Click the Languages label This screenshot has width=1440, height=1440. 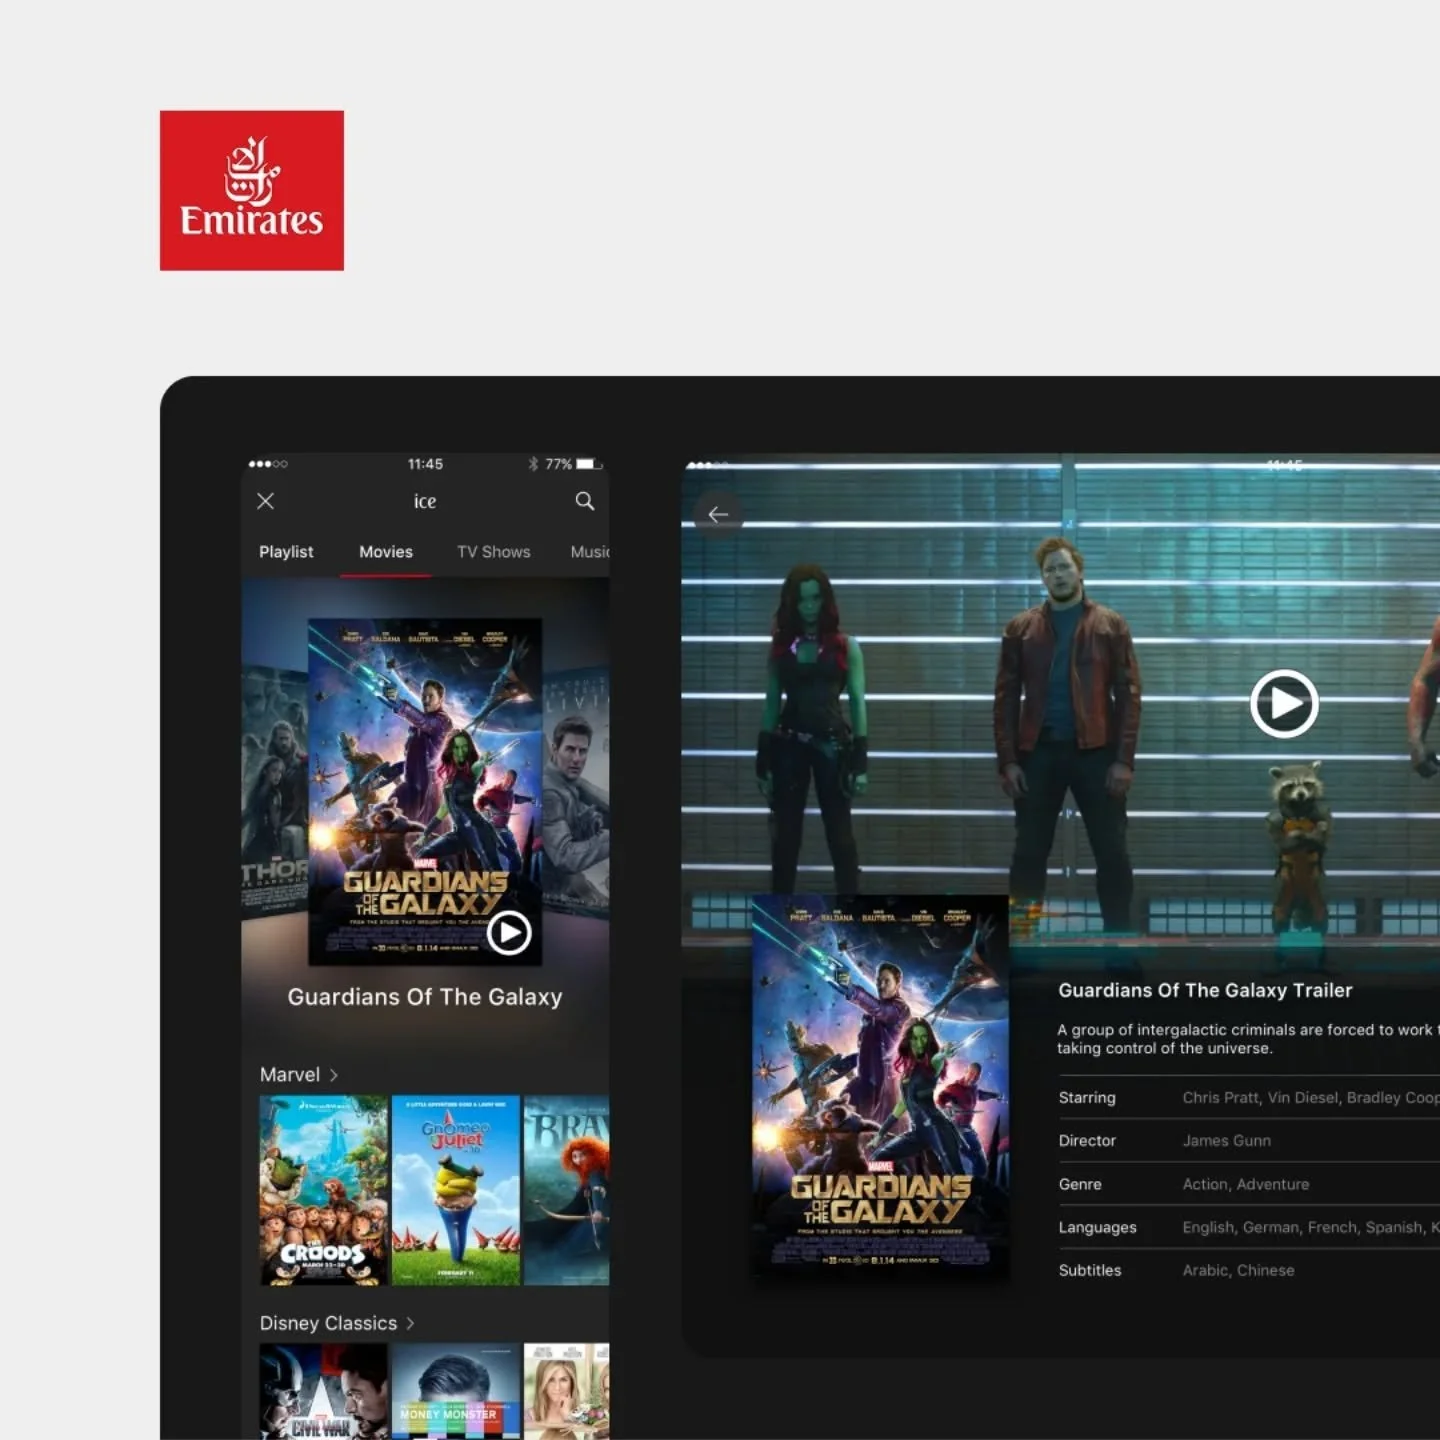click(1097, 1227)
